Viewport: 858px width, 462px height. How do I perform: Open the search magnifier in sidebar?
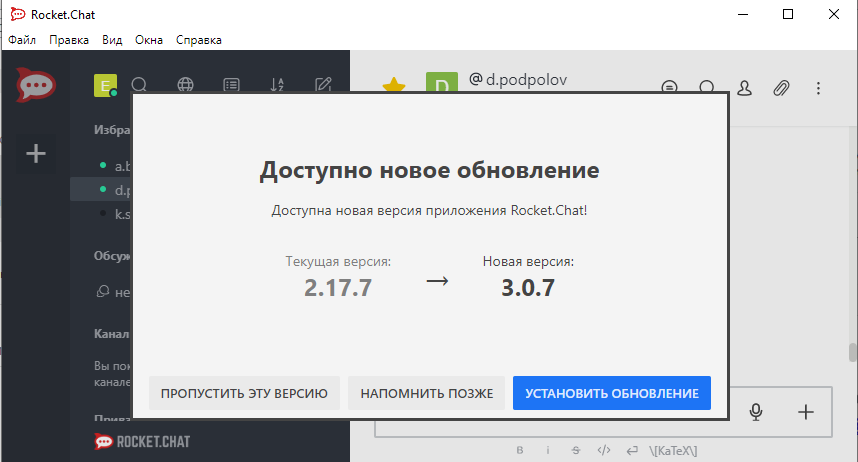point(140,85)
